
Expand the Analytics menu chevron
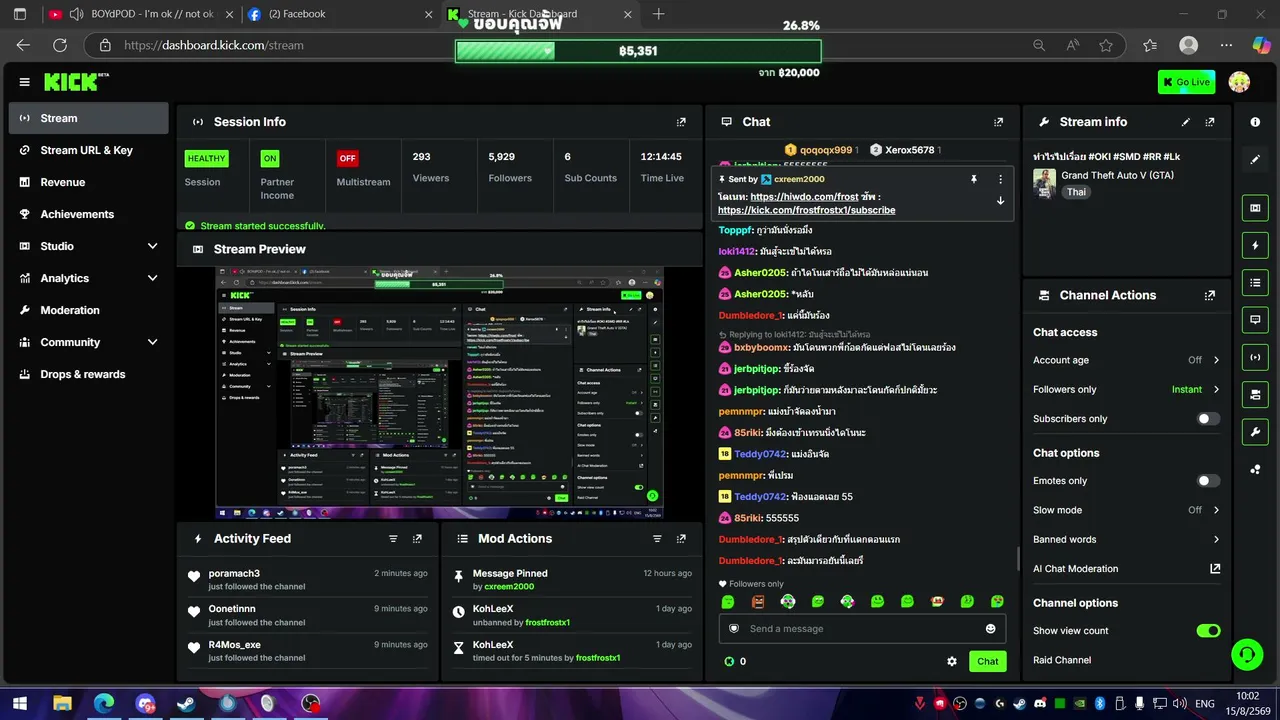(x=152, y=278)
